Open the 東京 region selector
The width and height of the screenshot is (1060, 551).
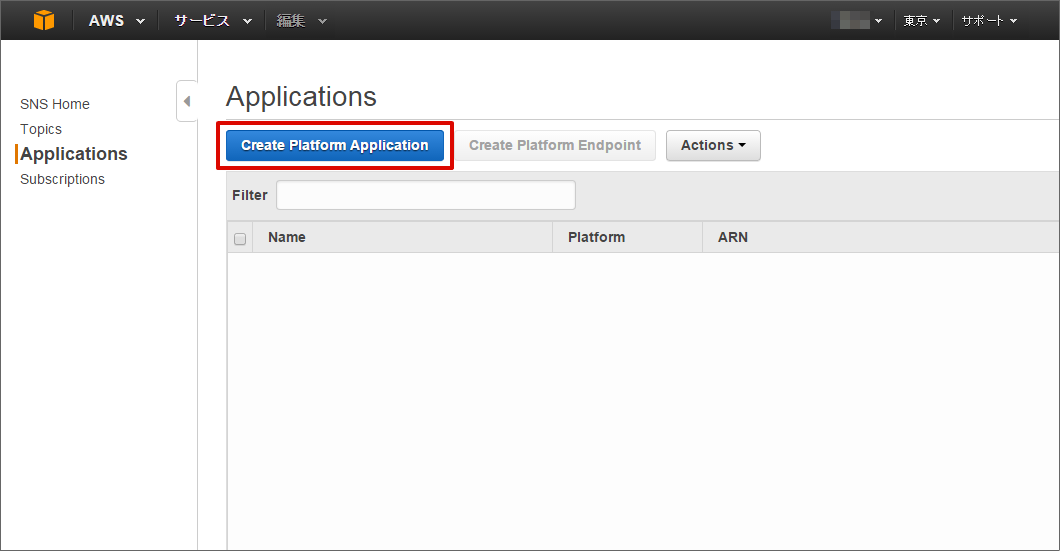click(922, 20)
